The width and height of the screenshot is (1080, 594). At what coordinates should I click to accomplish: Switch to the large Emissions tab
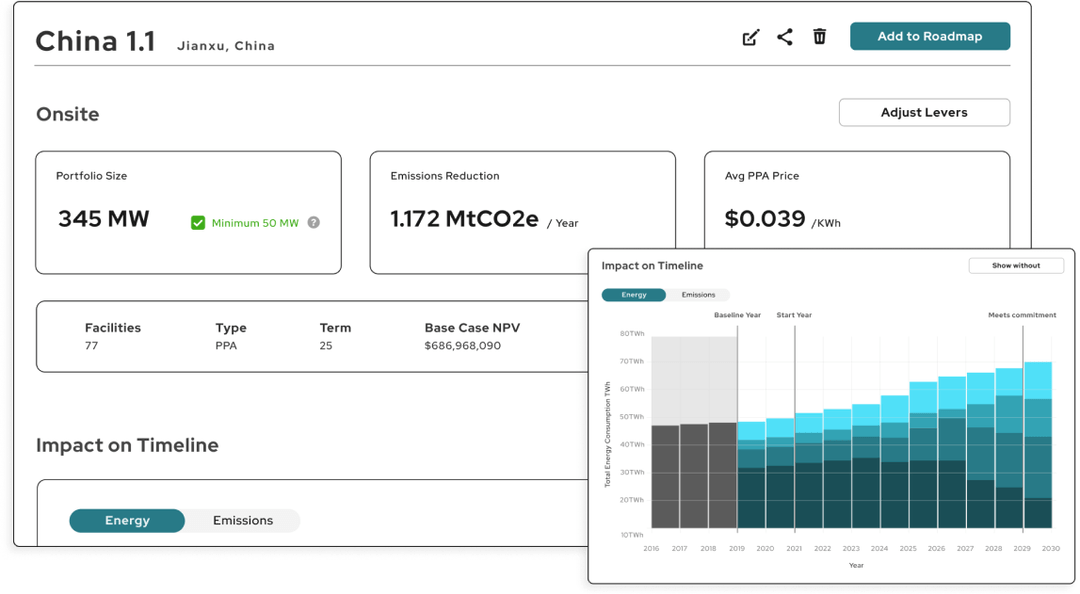pyautogui.click(x=242, y=520)
